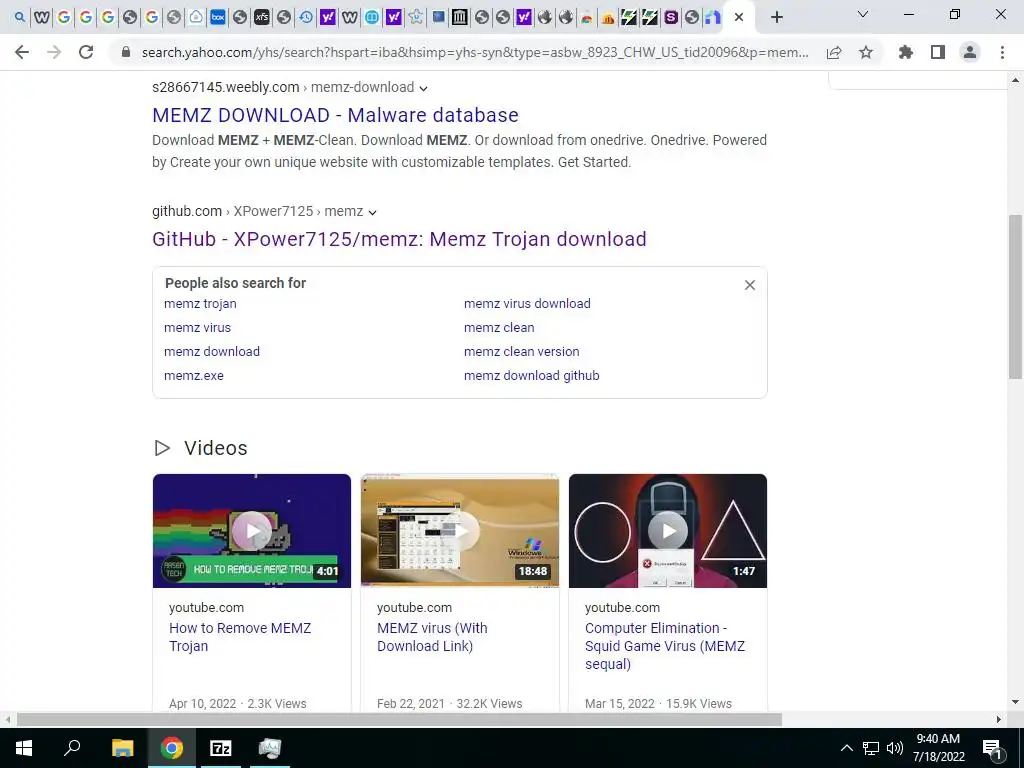This screenshot has width=1024, height=768.
Task: Open the How to Remove MEMZ Trojan title
Action: (240, 637)
